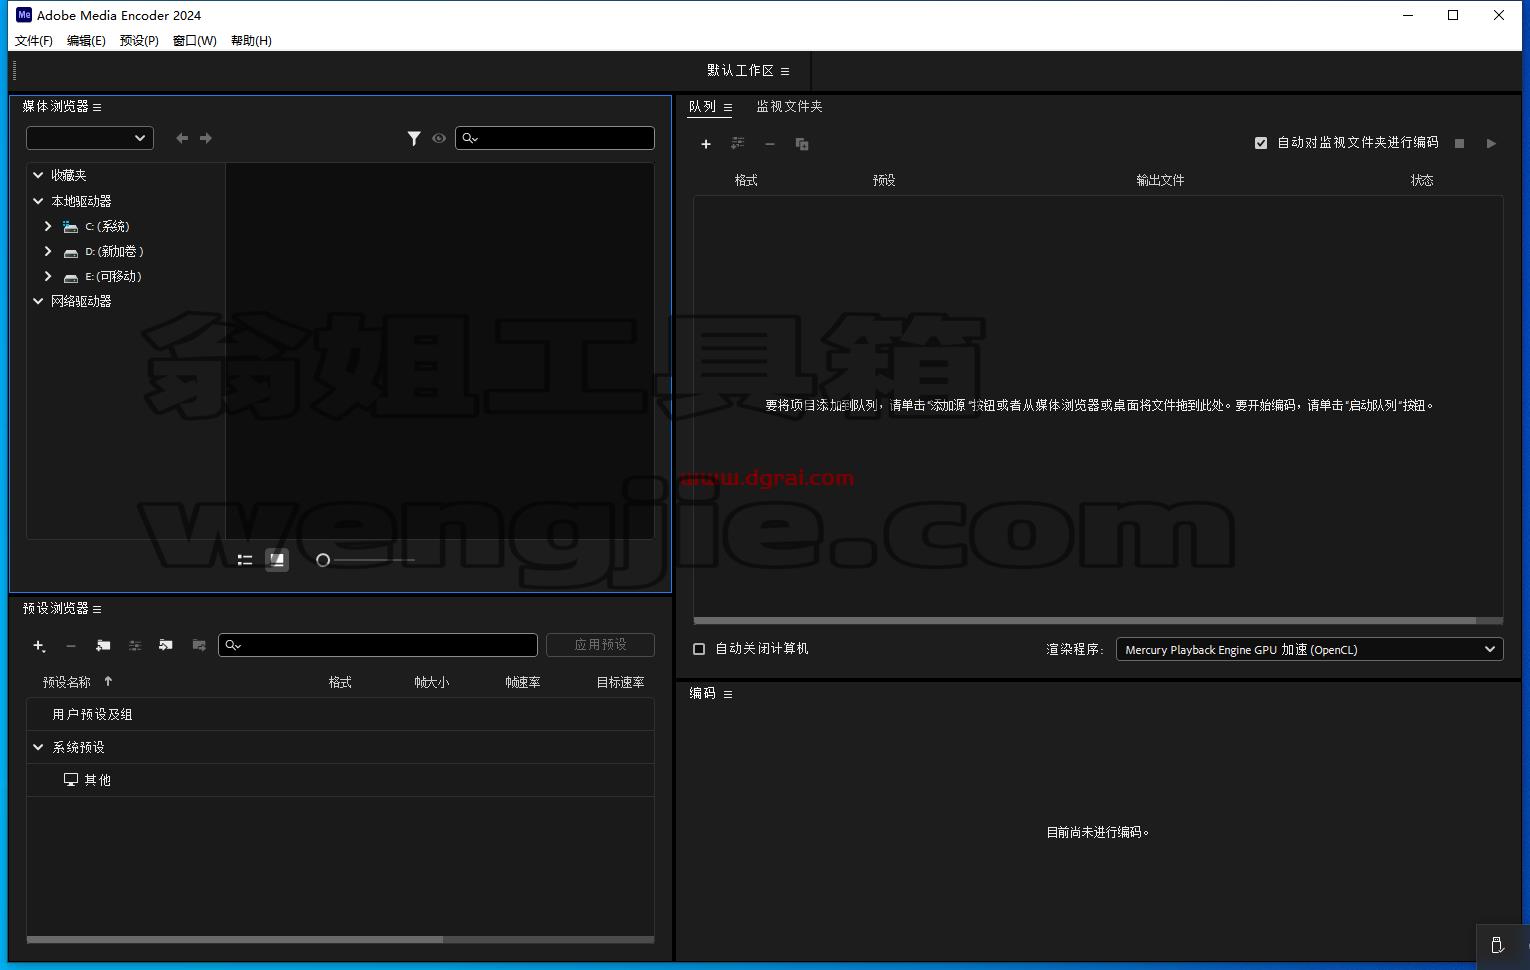Click the duplicate icon in queue toolbar
Image resolution: width=1530 pixels, height=970 pixels.
pyautogui.click(x=802, y=144)
